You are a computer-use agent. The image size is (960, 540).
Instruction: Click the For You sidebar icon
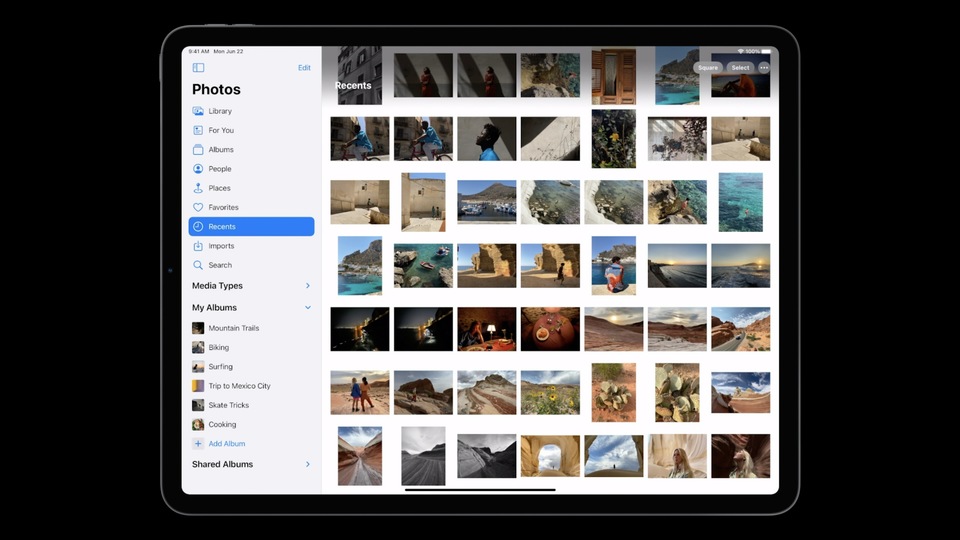[x=198, y=130]
